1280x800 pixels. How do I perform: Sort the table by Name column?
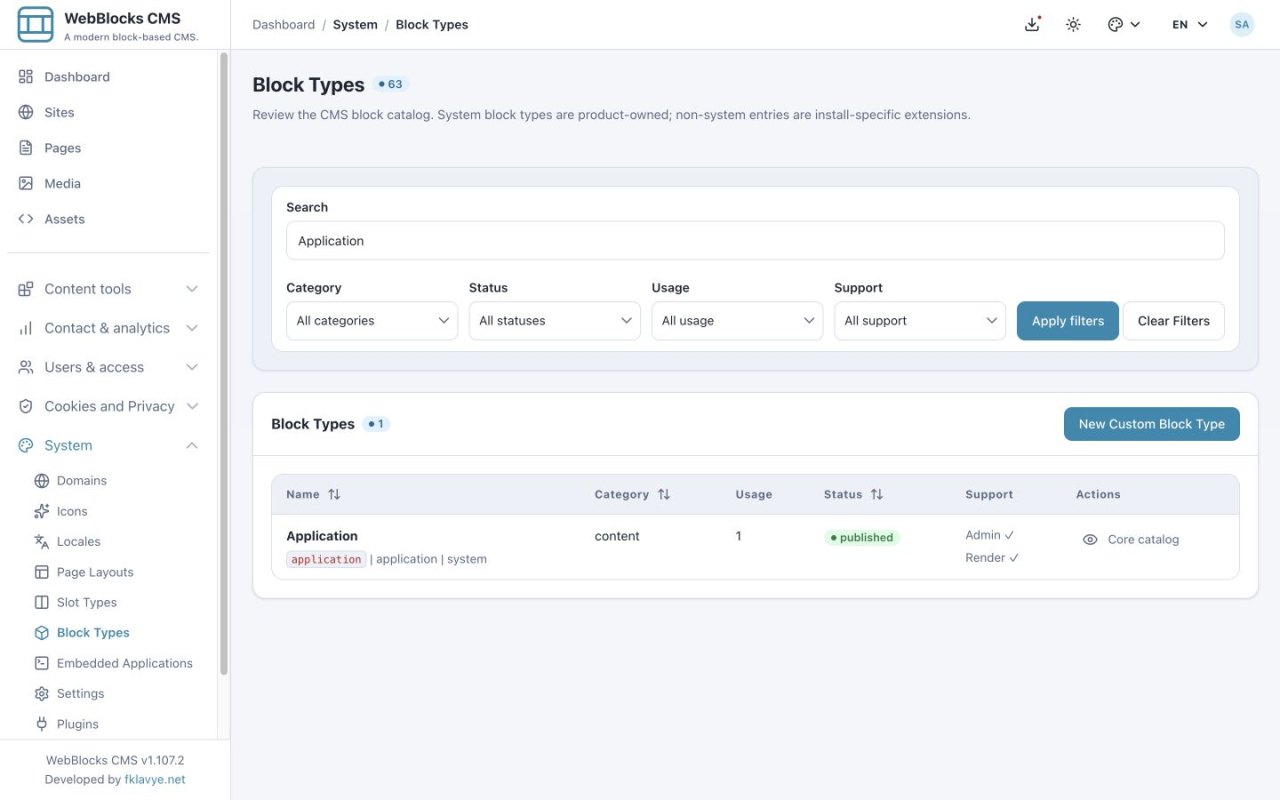coord(313,494)
